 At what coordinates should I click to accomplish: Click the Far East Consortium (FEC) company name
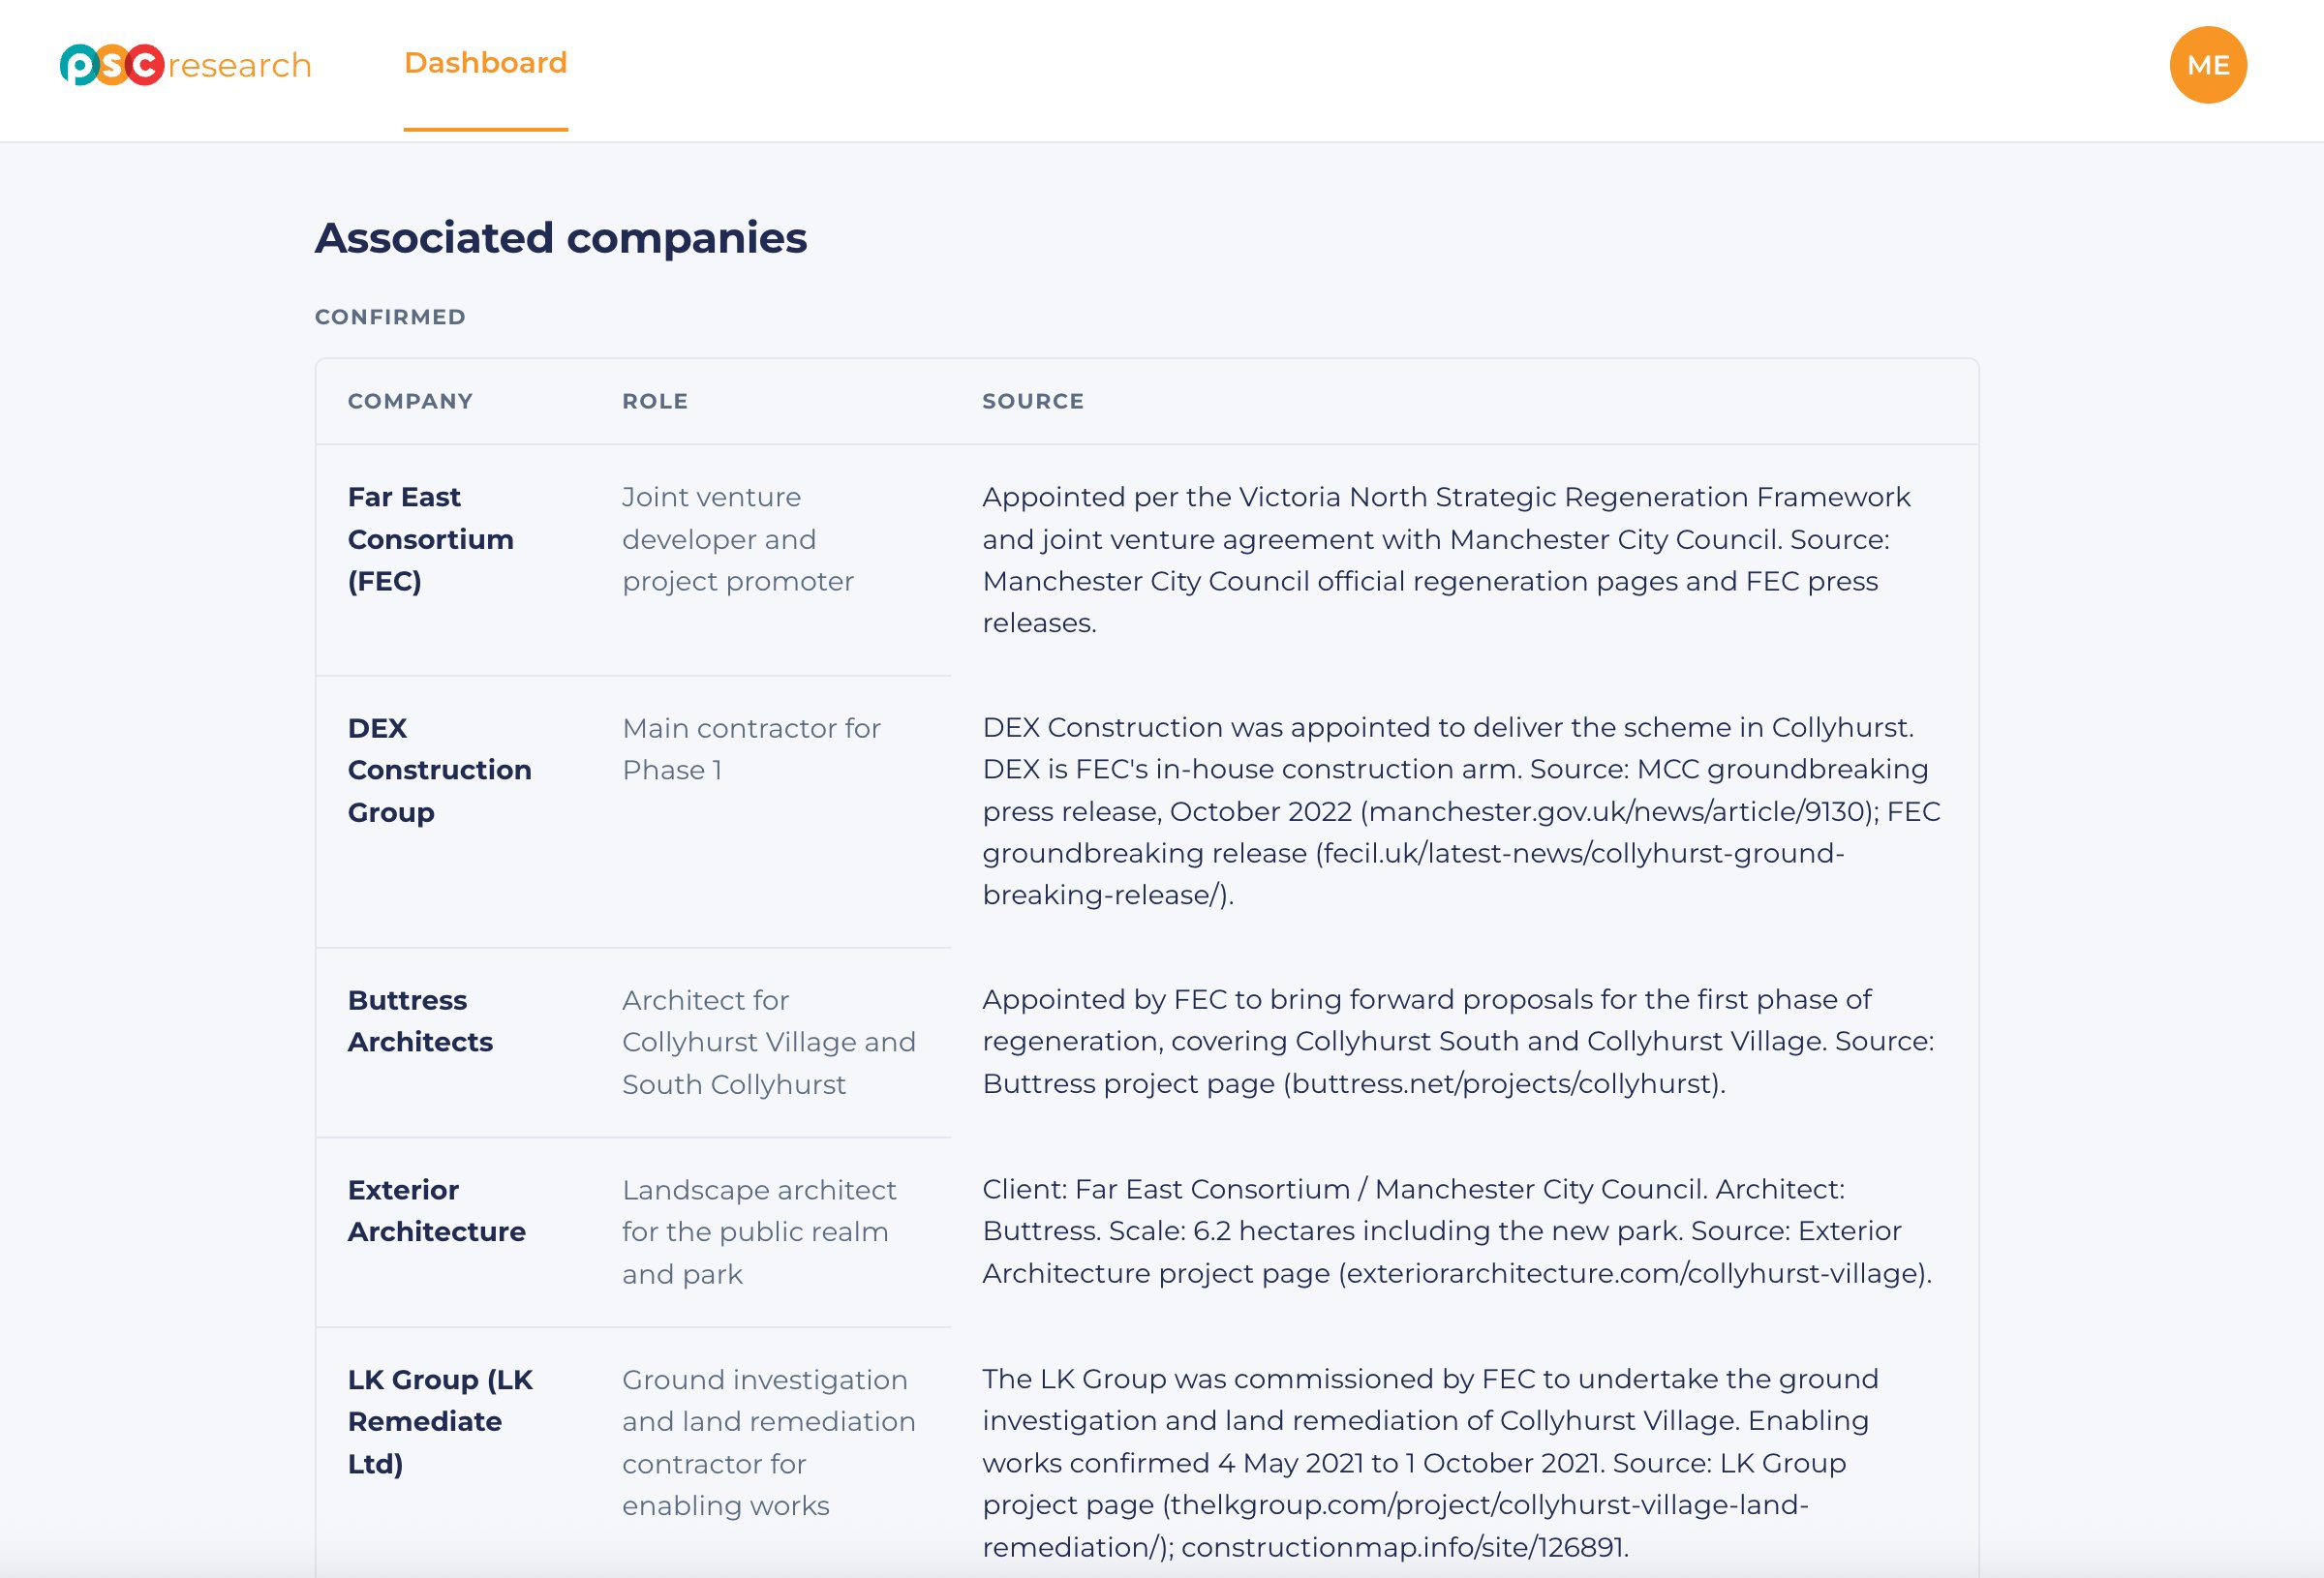431,539
